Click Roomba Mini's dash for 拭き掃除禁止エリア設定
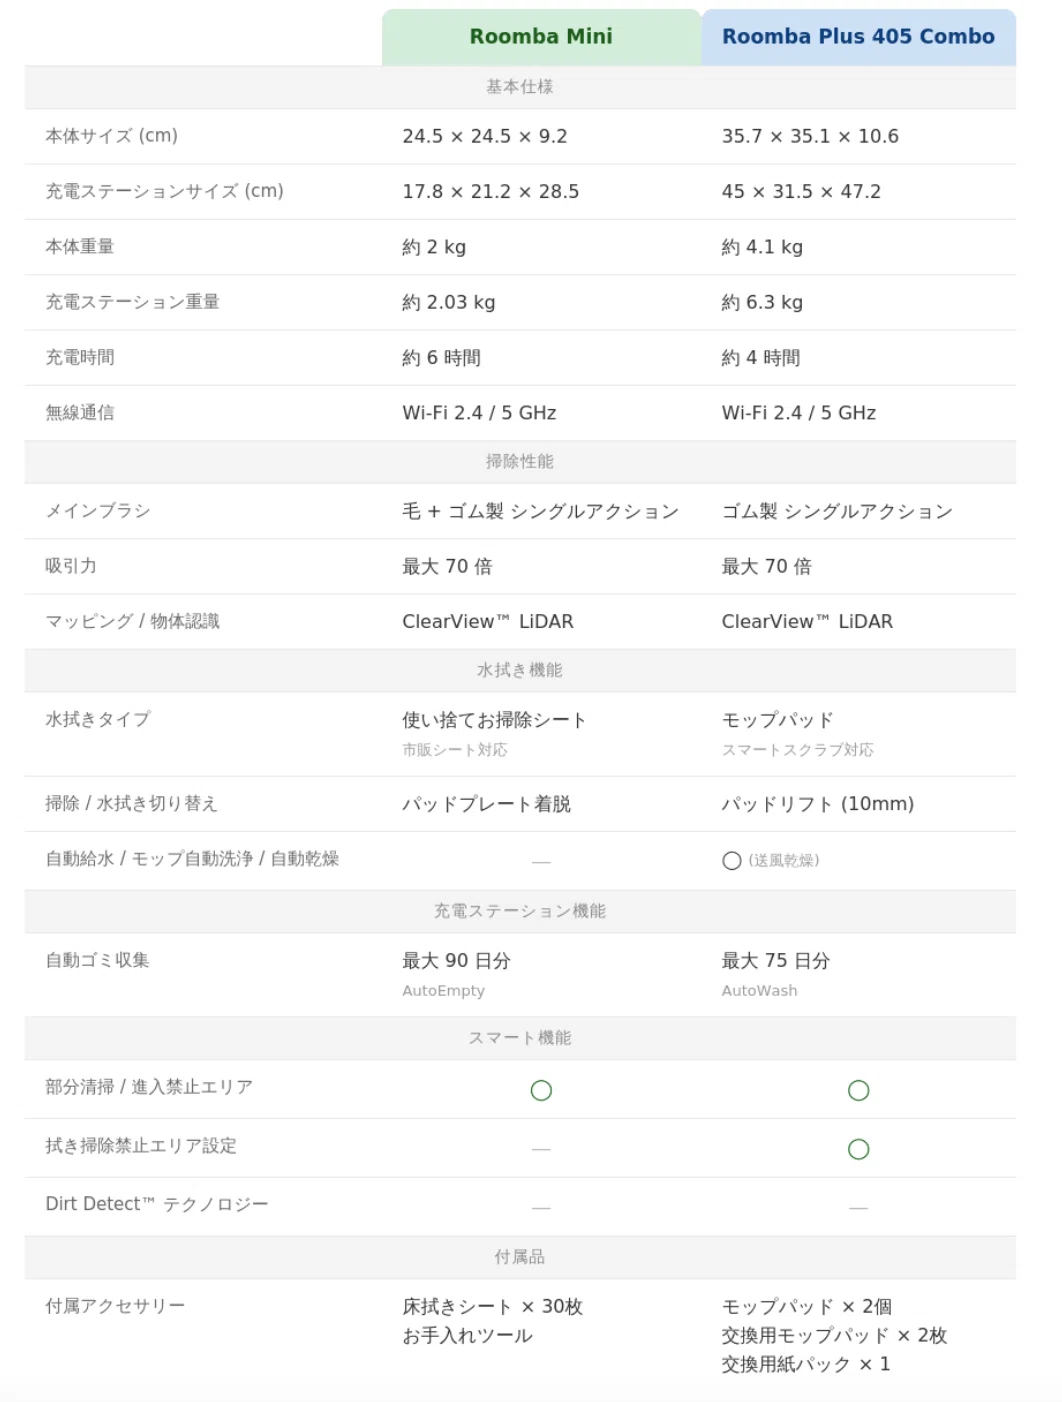 click(541, 1149)
